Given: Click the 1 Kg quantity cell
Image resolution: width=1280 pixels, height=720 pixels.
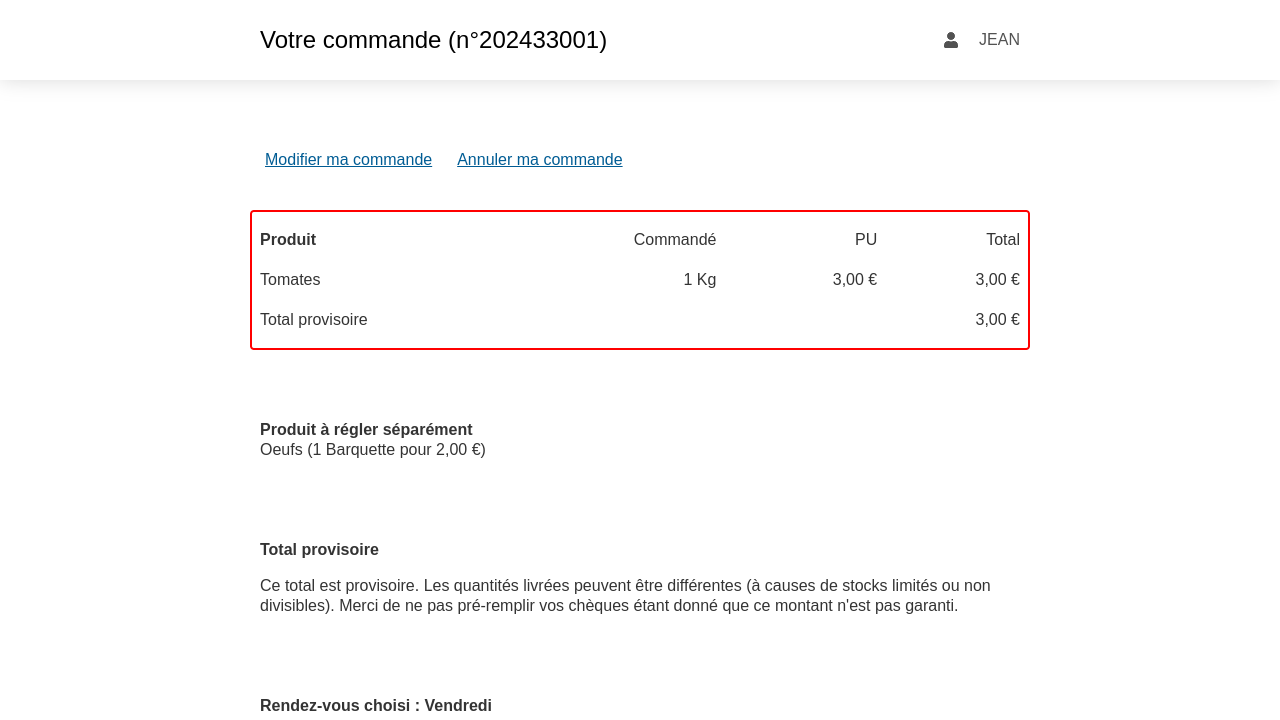Looking at the screenshot, I should tap(699, 280).
